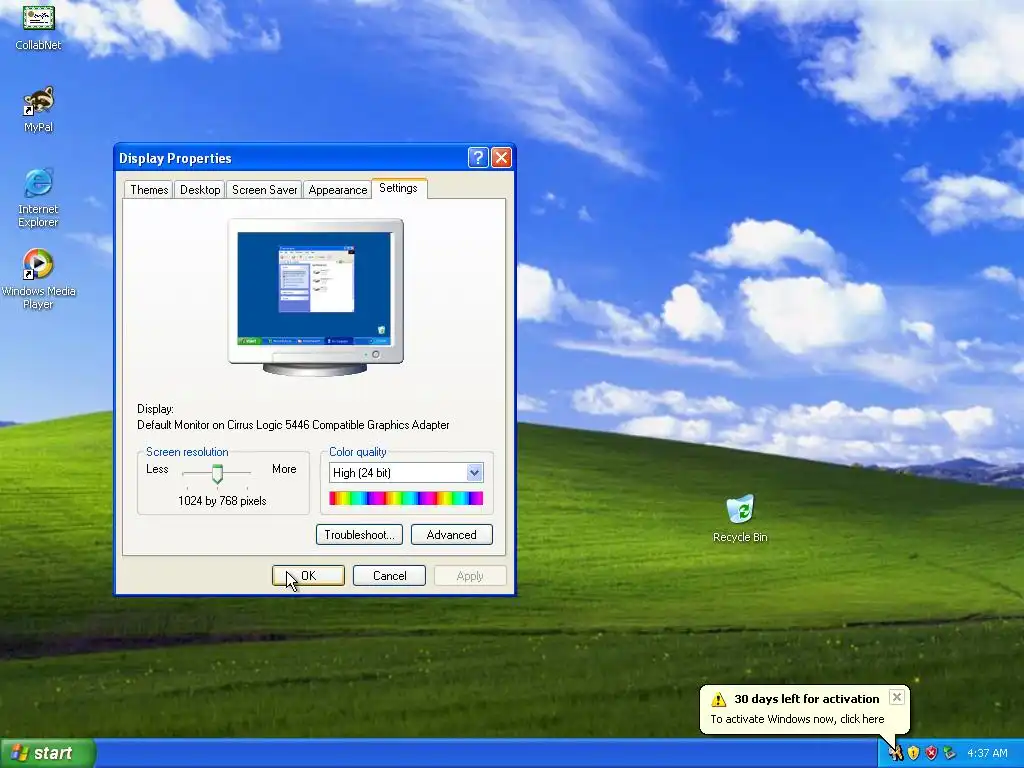Viewport: 1024px width, 768px height.
Task: Click the help question mark button
Action: [x=477, y=157]
